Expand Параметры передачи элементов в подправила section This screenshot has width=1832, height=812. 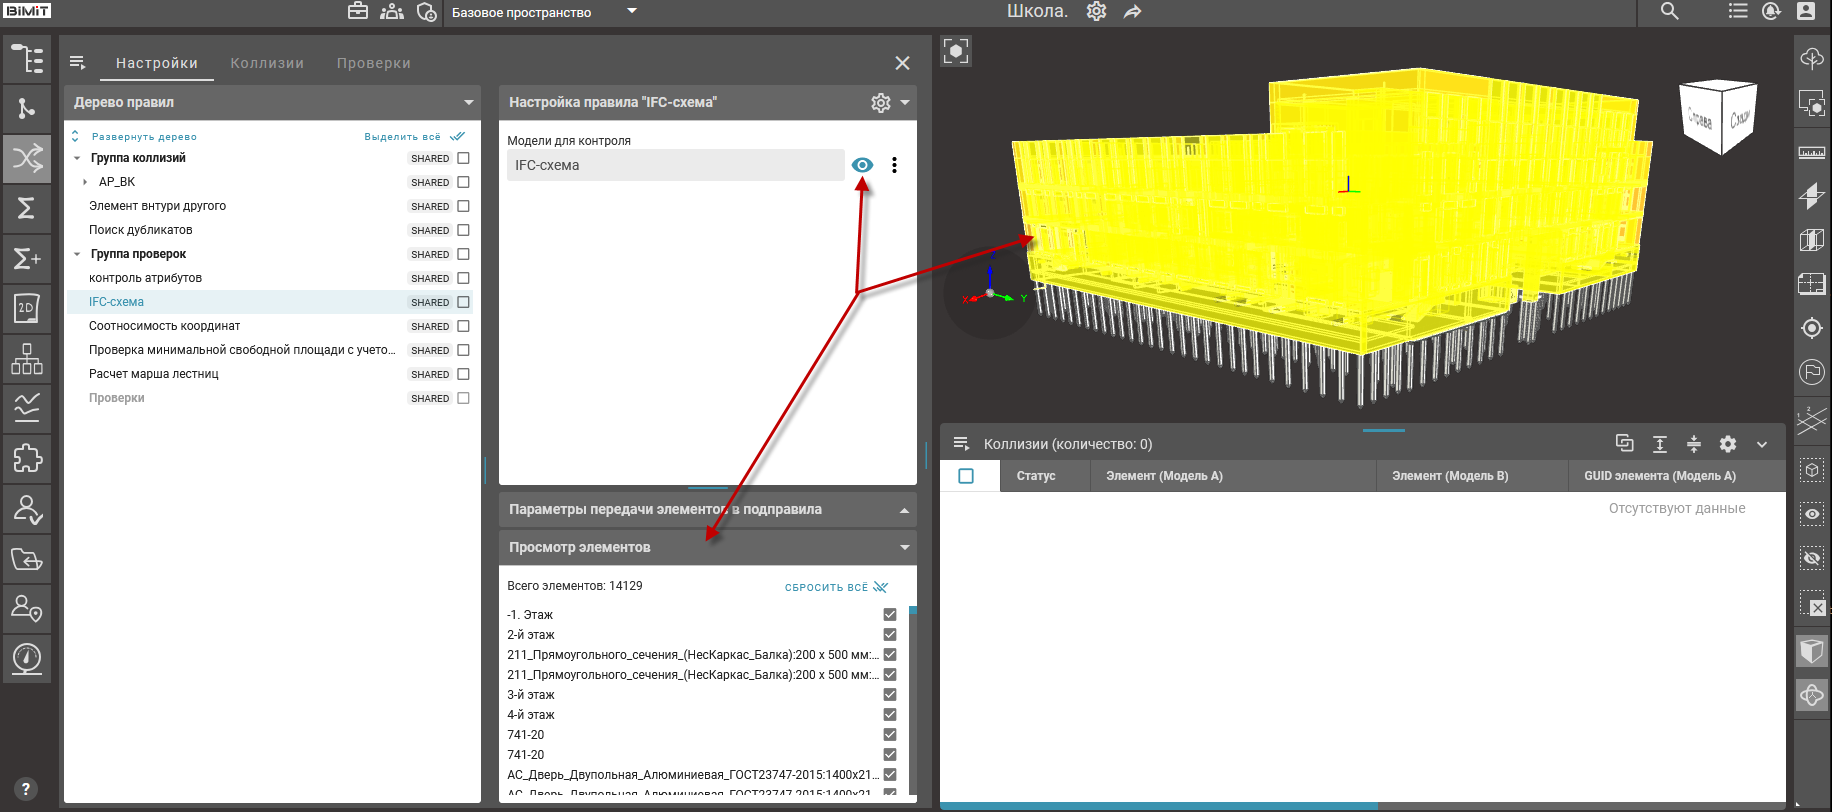(x=904, y=510)
